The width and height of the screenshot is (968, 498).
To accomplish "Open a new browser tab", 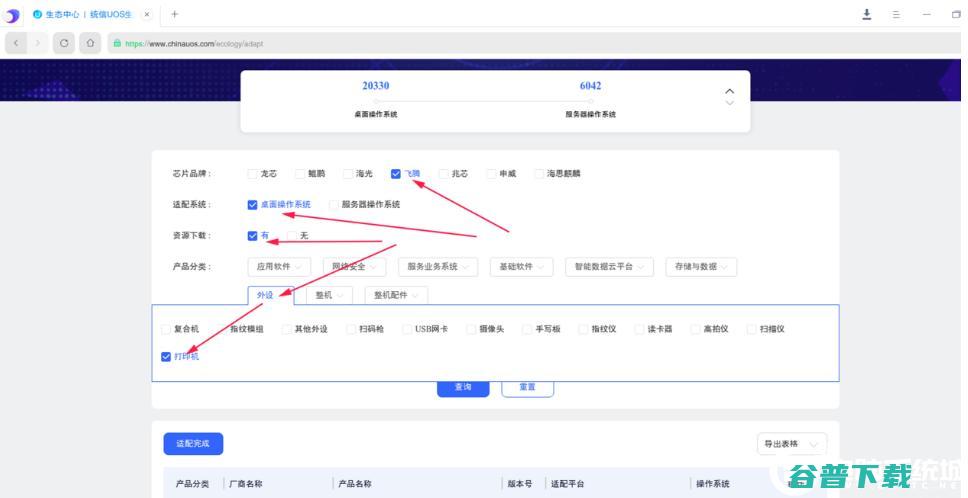I will 175,14.
